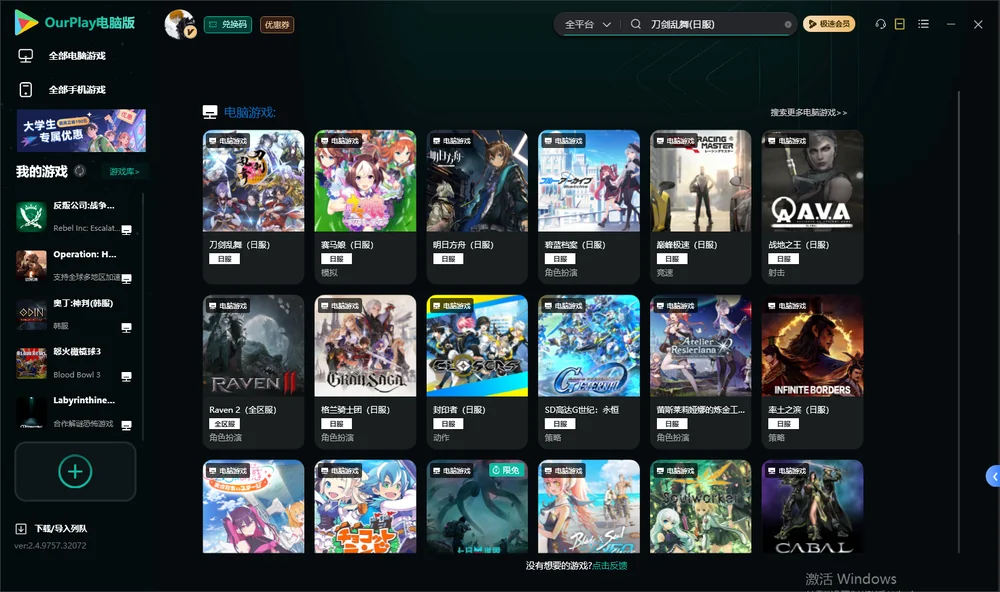Expand the blue side panel arrow
The width and height of the screenshot is (1000, 592).
(994, 477)
